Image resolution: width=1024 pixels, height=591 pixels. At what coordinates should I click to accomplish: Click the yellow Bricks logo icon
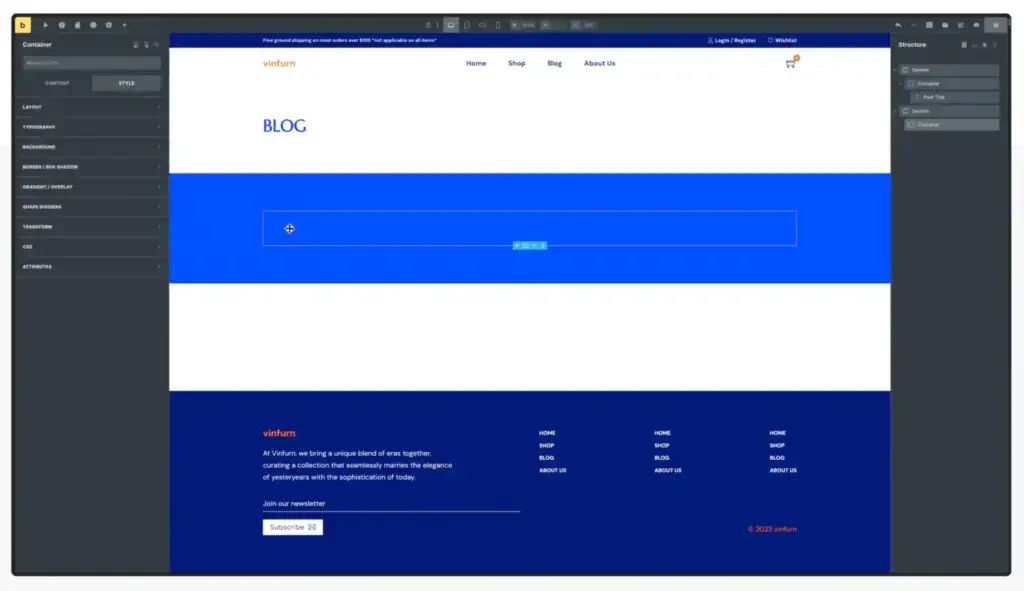coord(23,24)
